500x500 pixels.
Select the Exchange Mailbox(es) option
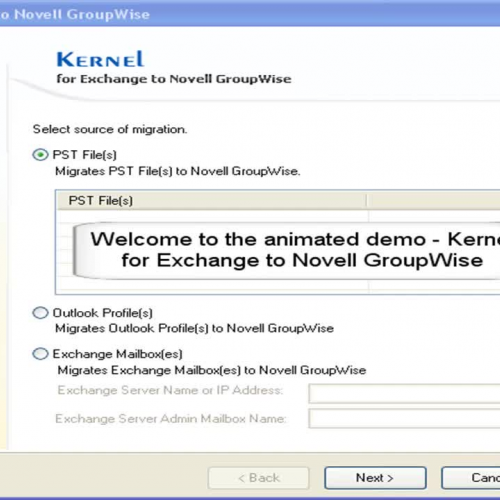click(40, 354)
